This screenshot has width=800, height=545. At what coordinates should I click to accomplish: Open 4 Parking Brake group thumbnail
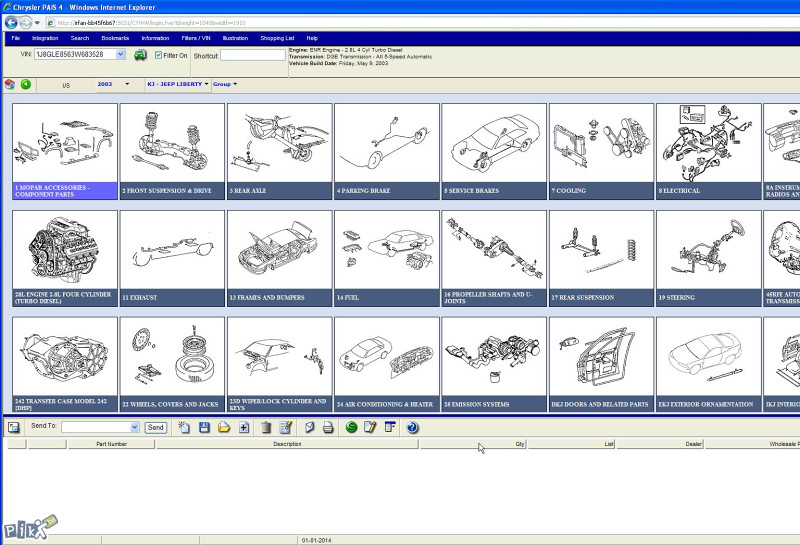point(387,151)
